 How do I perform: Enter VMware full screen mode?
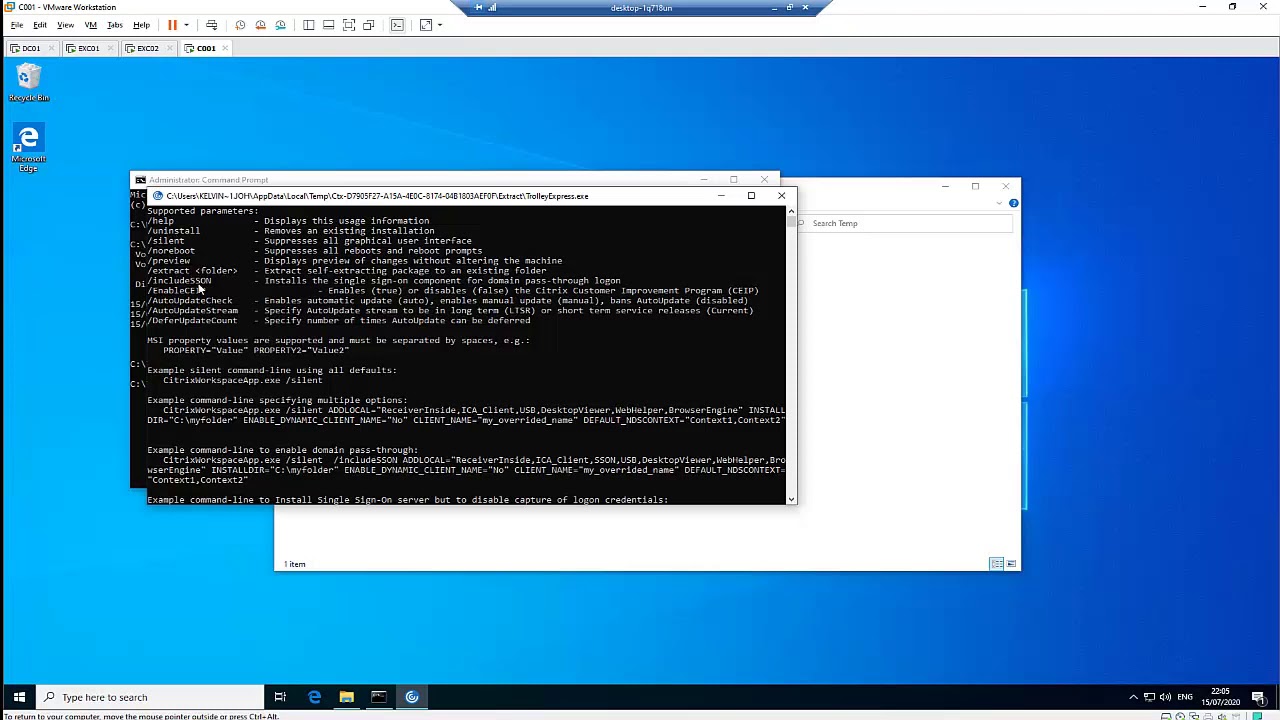(349, 25)
